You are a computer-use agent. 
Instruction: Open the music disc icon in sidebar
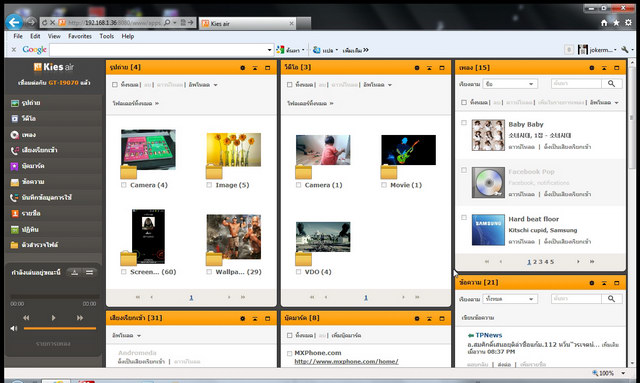15,135
